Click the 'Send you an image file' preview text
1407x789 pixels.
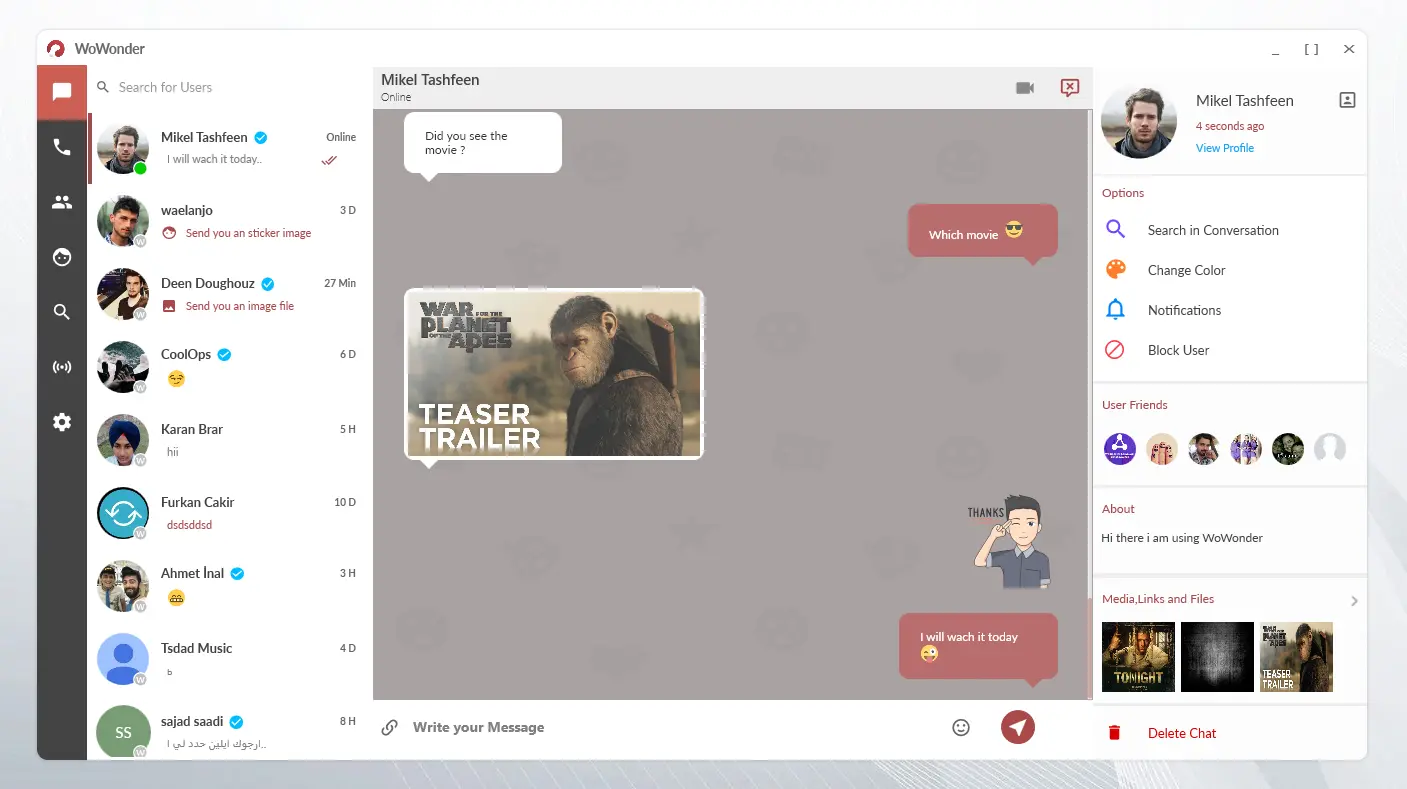coord(240,306)
